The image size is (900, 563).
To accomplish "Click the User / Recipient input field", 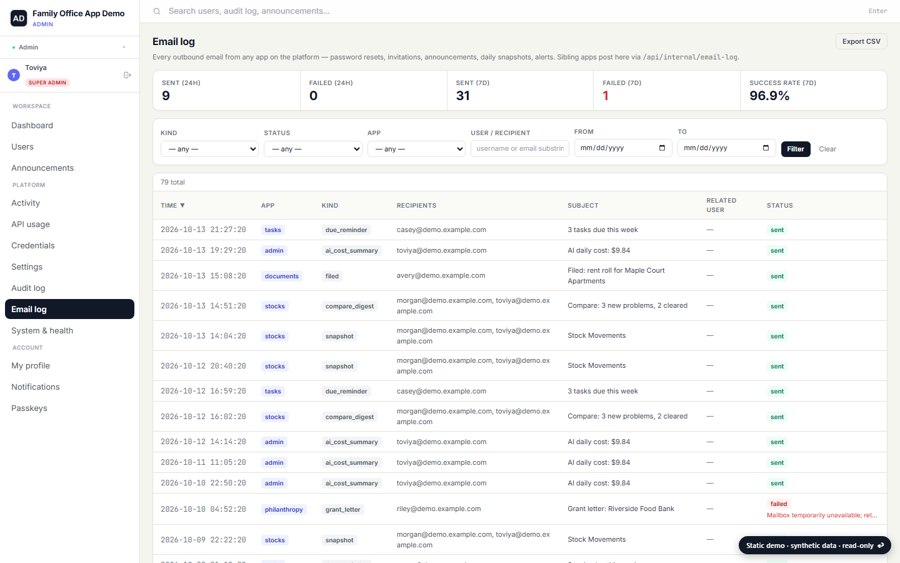I will click(520, 148).
